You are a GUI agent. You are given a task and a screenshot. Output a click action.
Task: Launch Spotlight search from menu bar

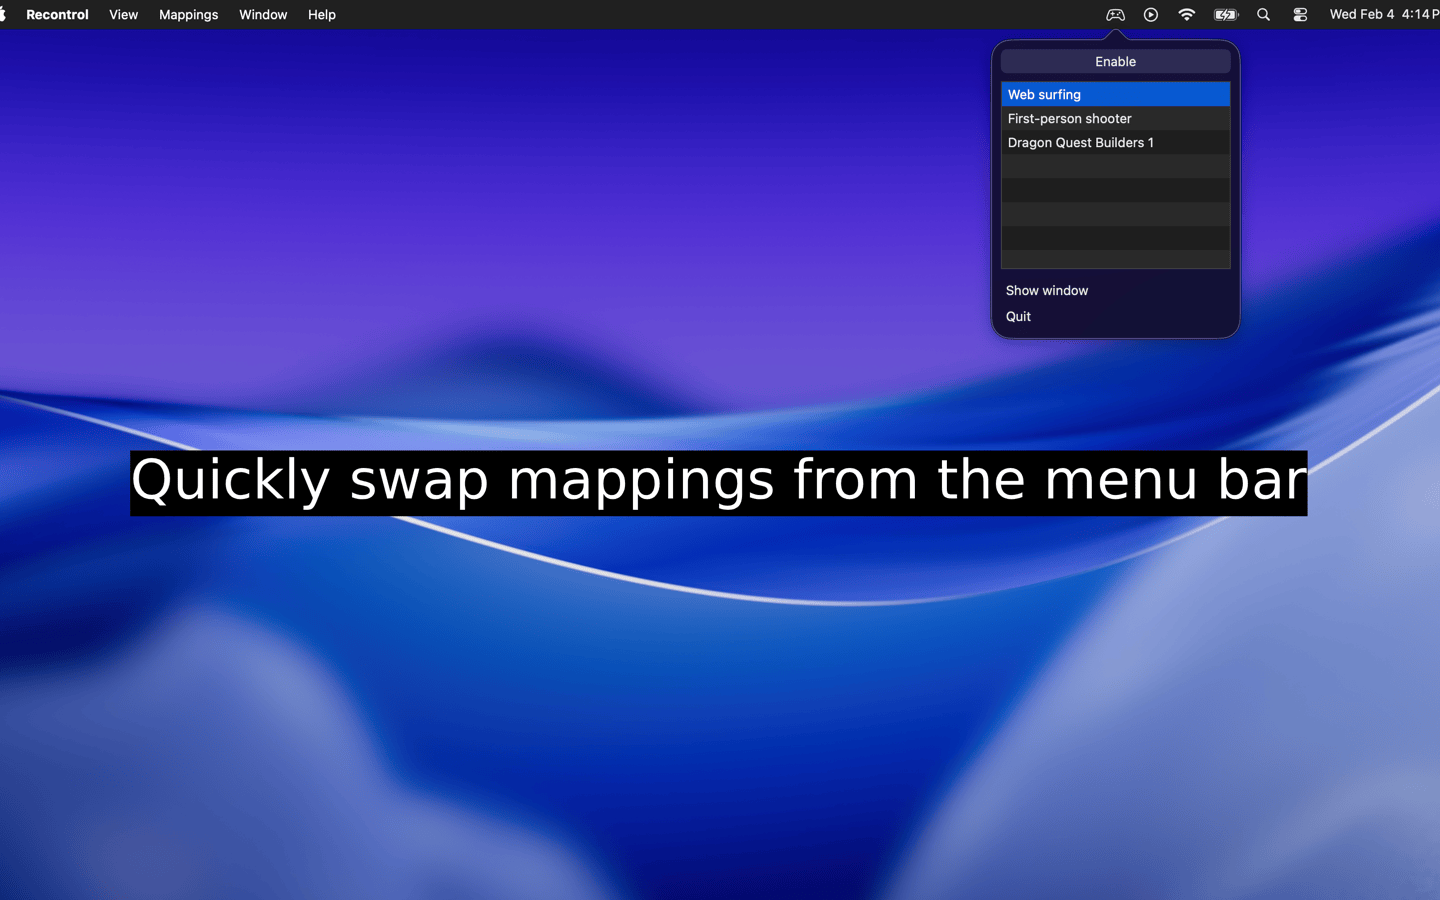pos(1263,14)
